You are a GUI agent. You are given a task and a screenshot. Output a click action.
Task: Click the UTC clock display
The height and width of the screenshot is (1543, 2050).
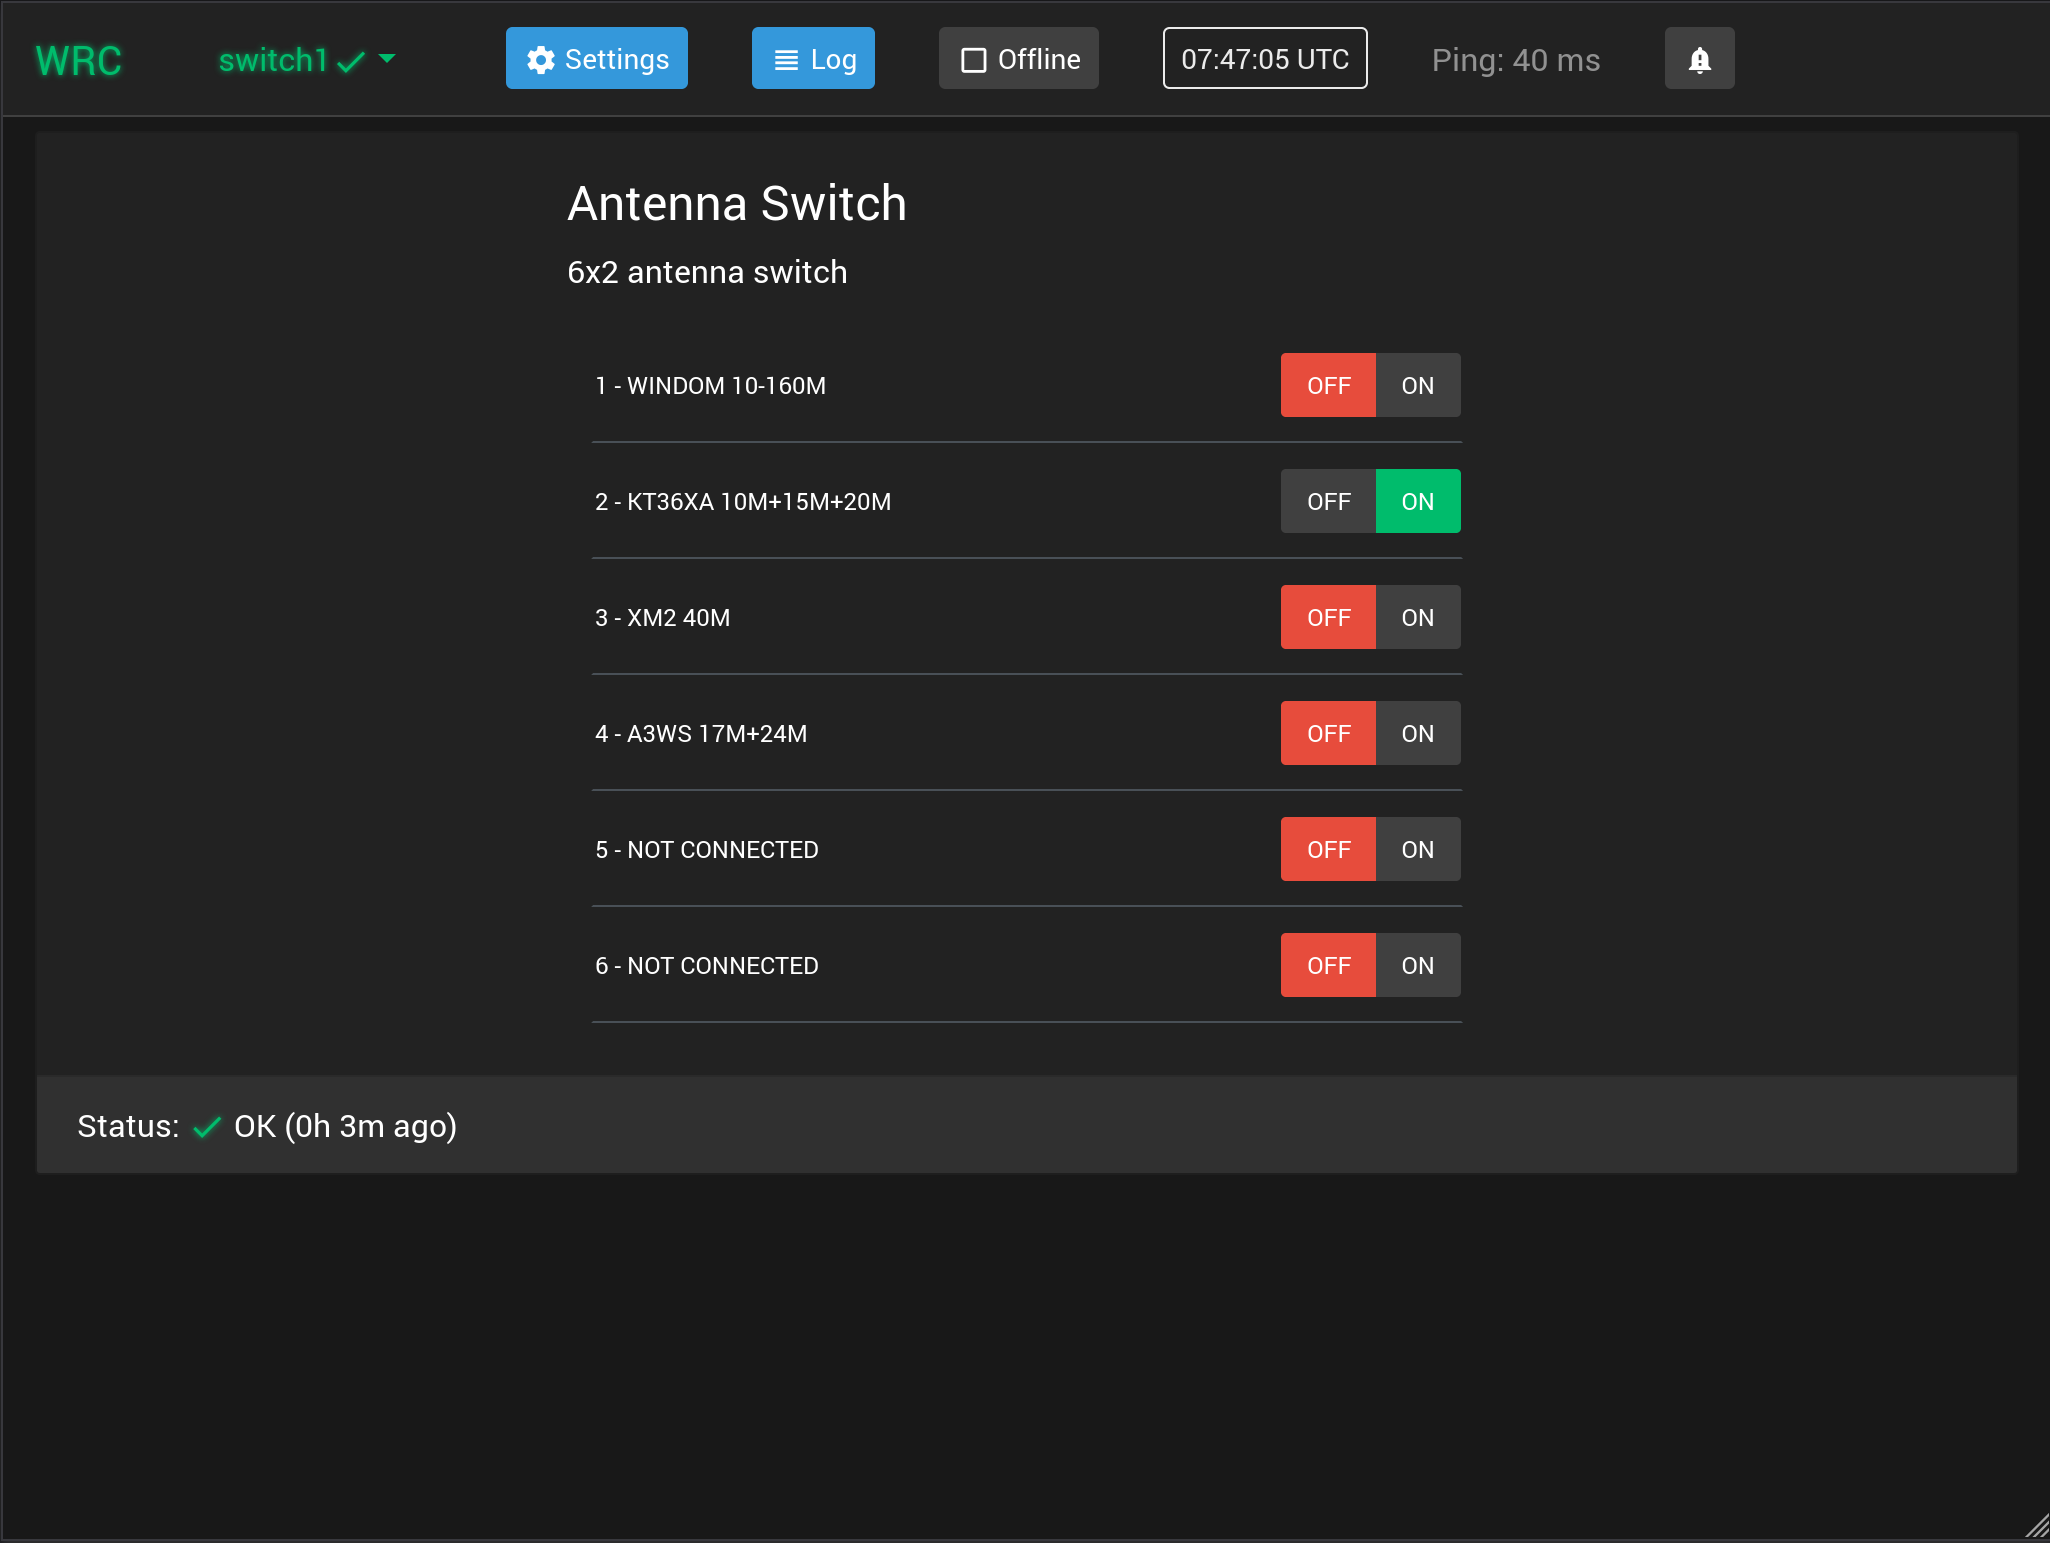(x=1264, y=59)
